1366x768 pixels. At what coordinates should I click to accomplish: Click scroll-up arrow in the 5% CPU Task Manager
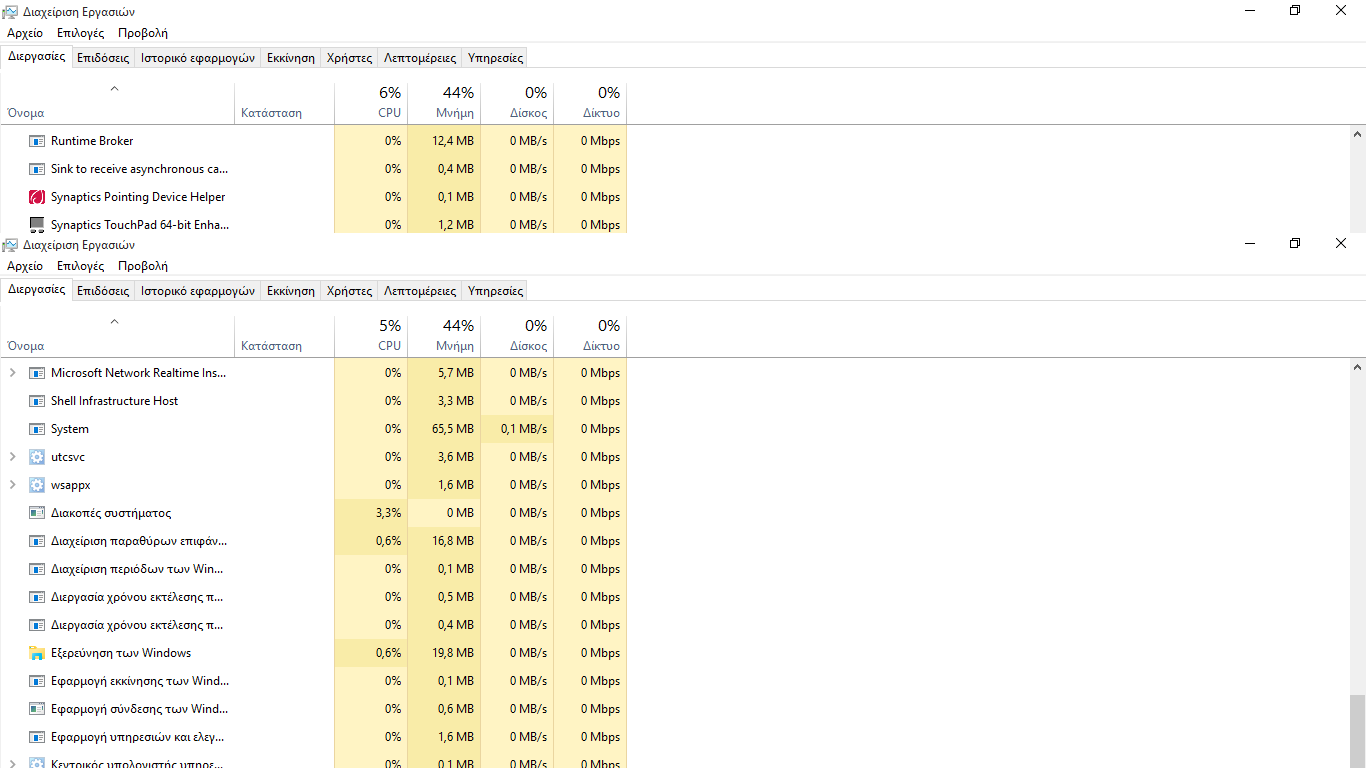tap(1357, 367)
